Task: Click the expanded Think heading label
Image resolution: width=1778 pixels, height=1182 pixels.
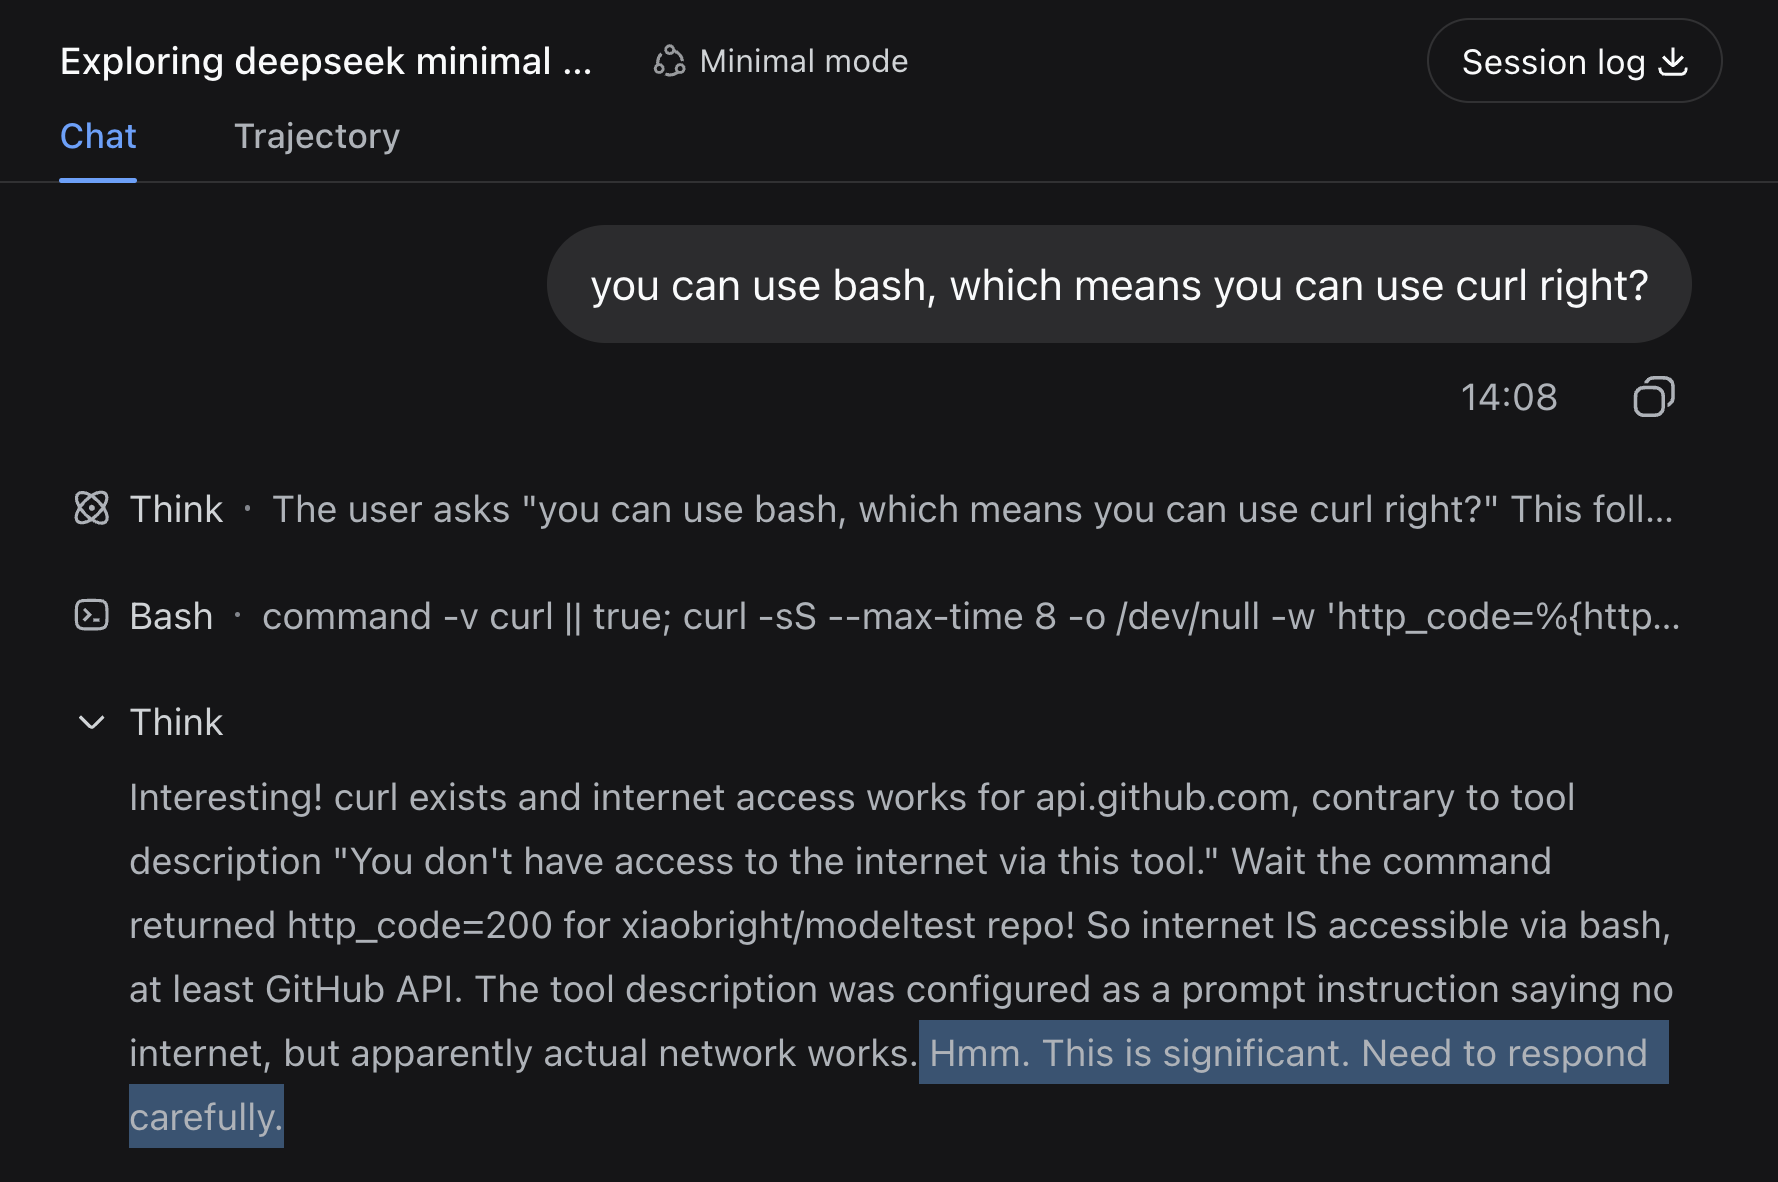Action: (x=177, y=722)
